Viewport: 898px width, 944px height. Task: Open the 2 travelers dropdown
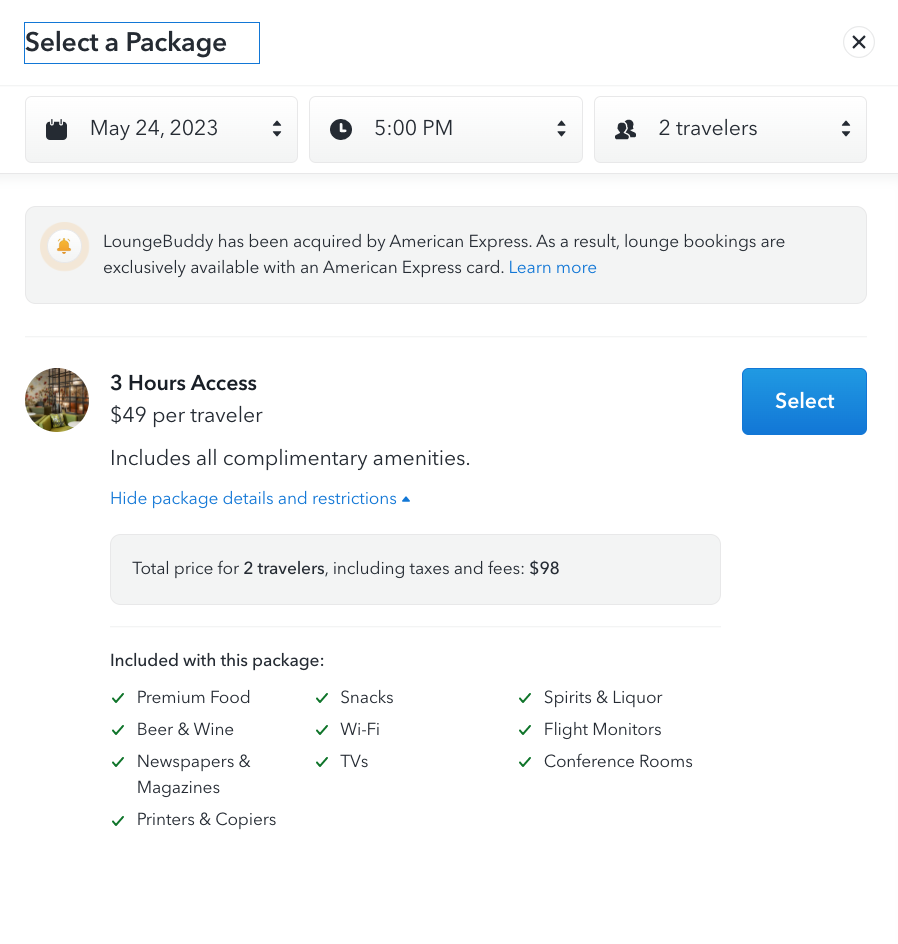point(730,129)
